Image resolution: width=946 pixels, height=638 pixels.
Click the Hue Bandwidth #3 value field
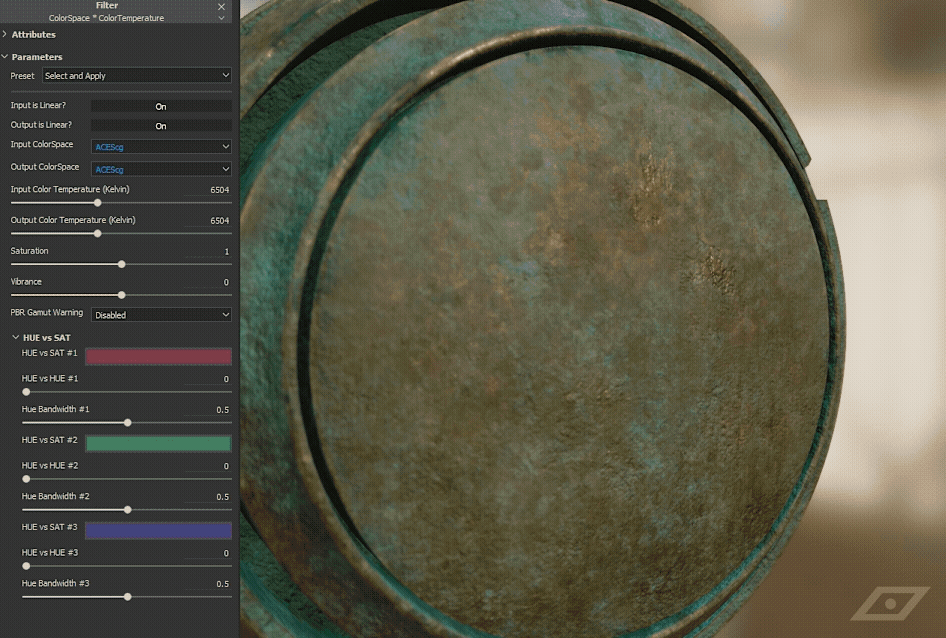pos(208,584)
